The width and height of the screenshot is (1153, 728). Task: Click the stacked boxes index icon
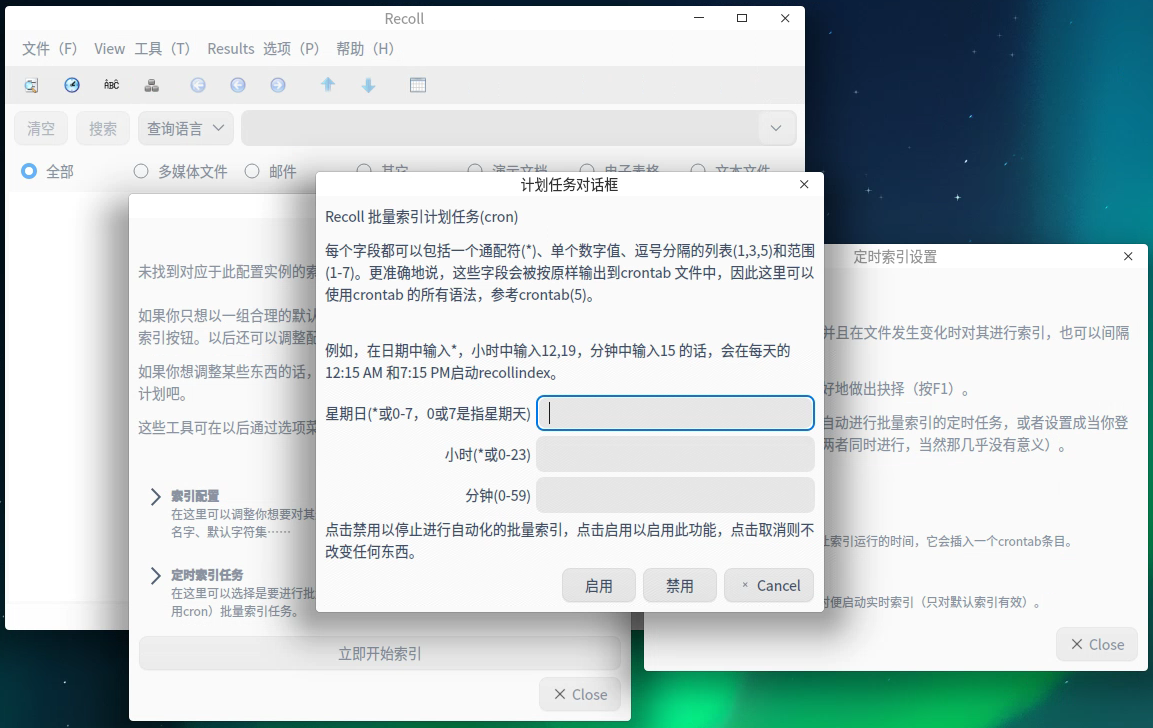pyautogui.click(x=151, y=85)
